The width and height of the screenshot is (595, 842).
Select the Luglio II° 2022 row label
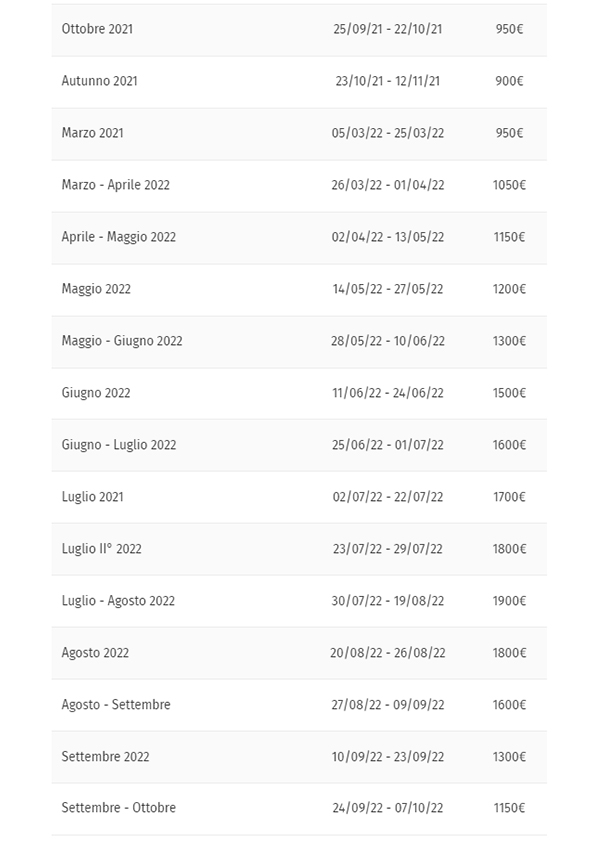[x=101, y=549]
